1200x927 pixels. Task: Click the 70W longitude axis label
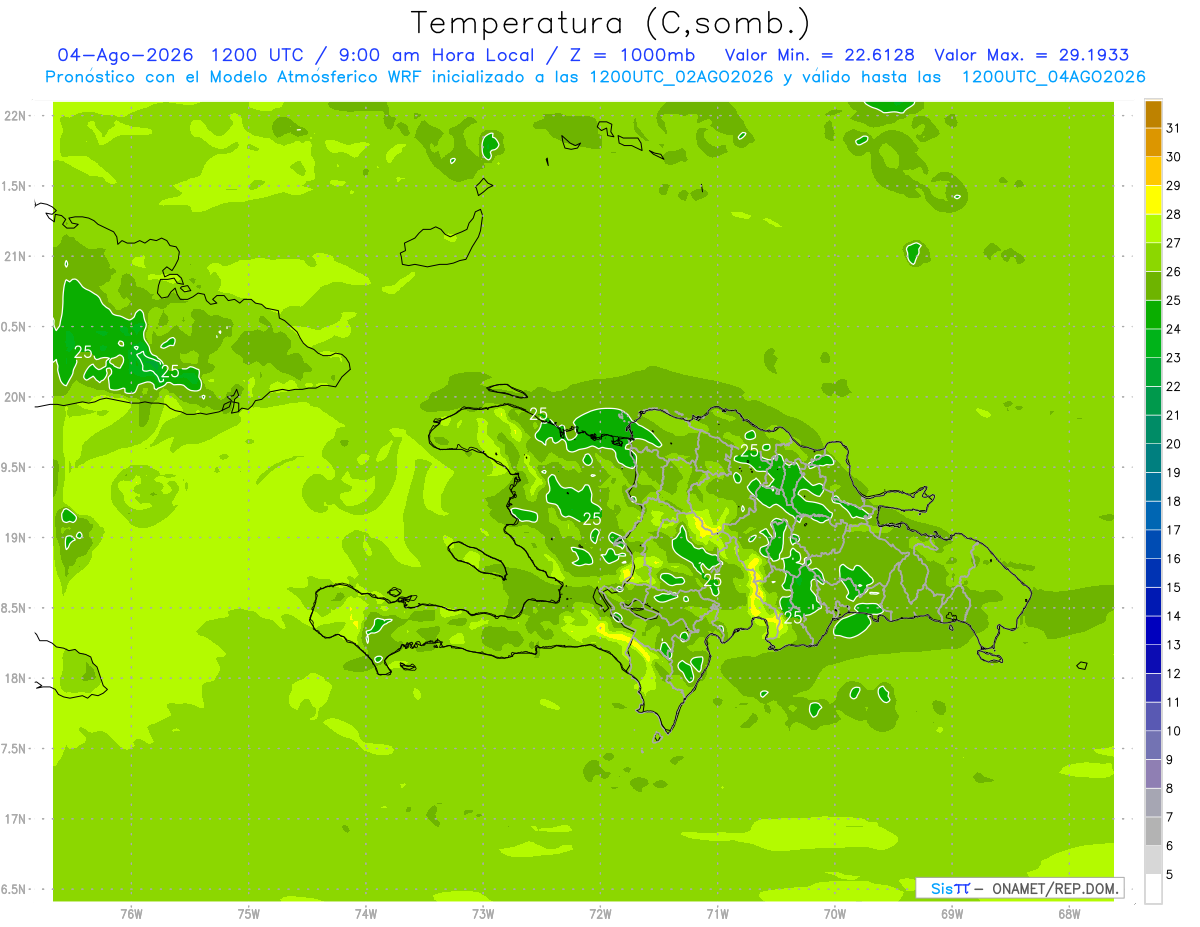click(835, 914)
